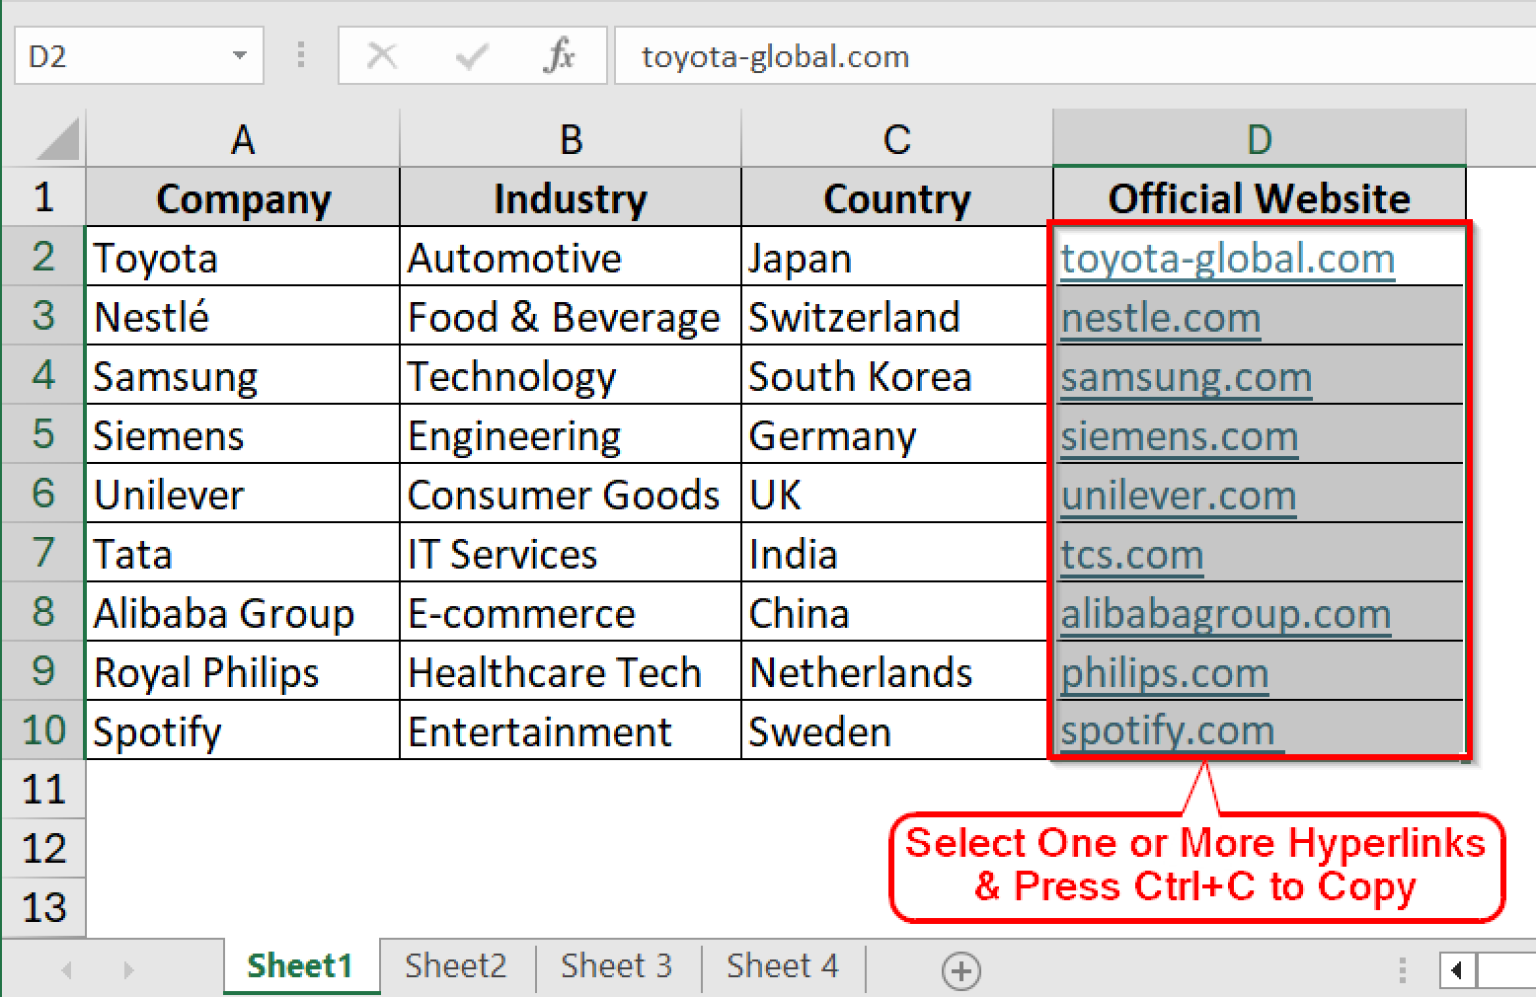Select the cell containing Toyota

[155, 257]
